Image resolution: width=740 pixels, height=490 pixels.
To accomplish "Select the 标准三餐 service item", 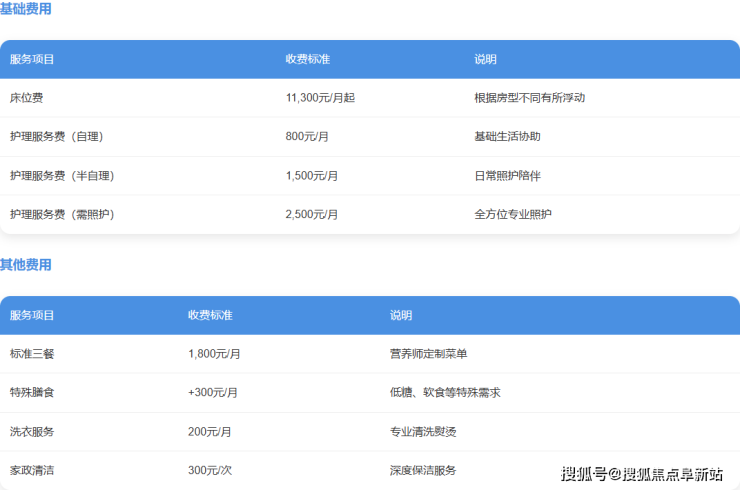I will coord(32,353).
